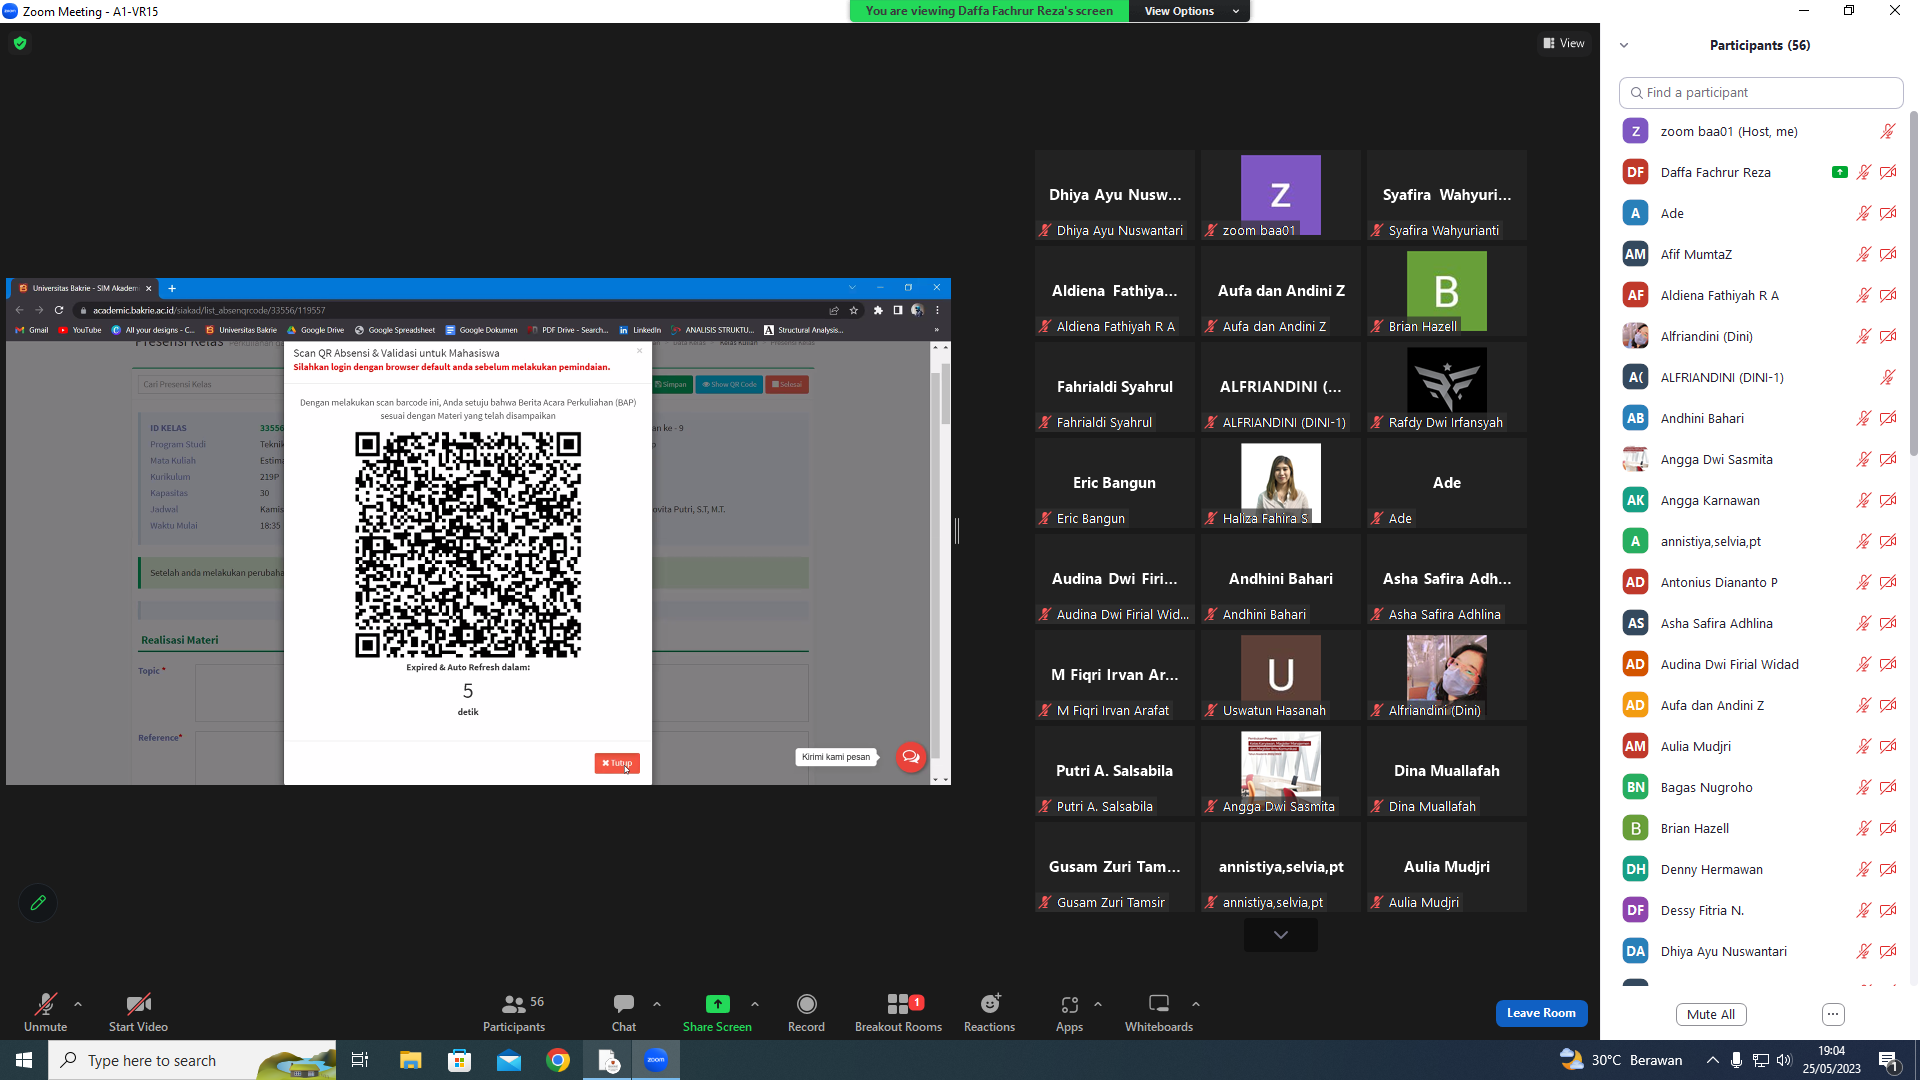The width and height of the screenshot is (1920, 1080).
Task: Select the Rafdy Dwi Irfansyah video tile
Action: 1447,388
